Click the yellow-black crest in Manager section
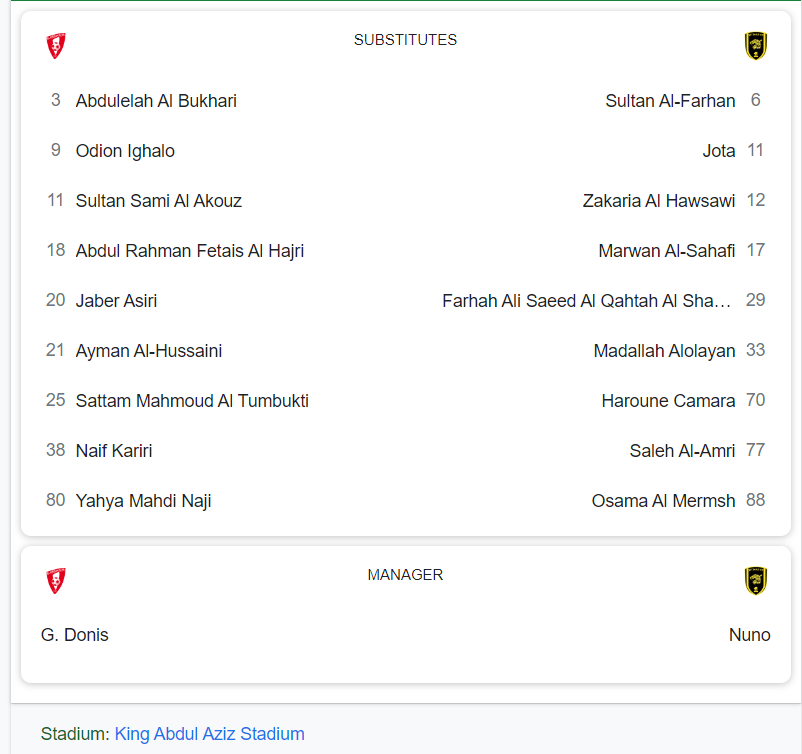 pyautogui.click(x=755, y=581)
